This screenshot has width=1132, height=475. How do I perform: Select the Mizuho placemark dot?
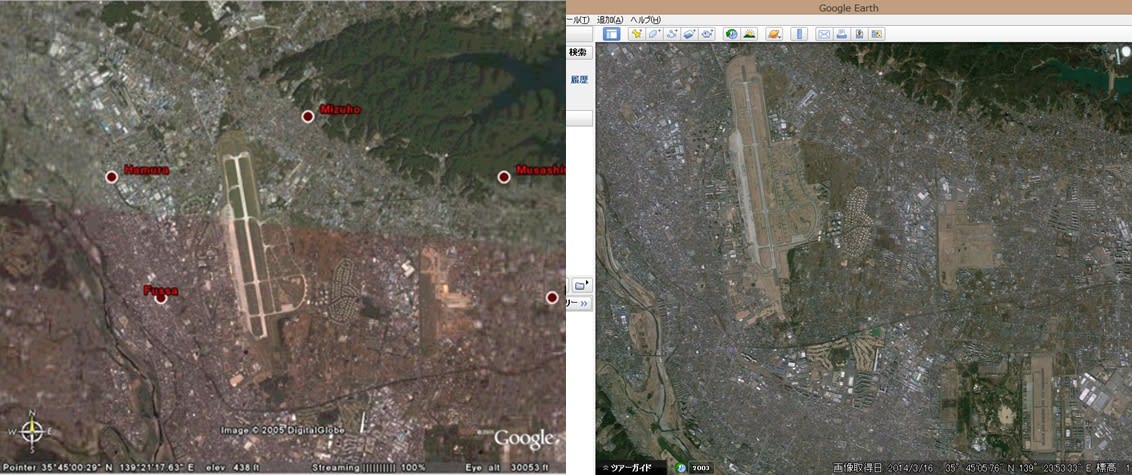308,116
